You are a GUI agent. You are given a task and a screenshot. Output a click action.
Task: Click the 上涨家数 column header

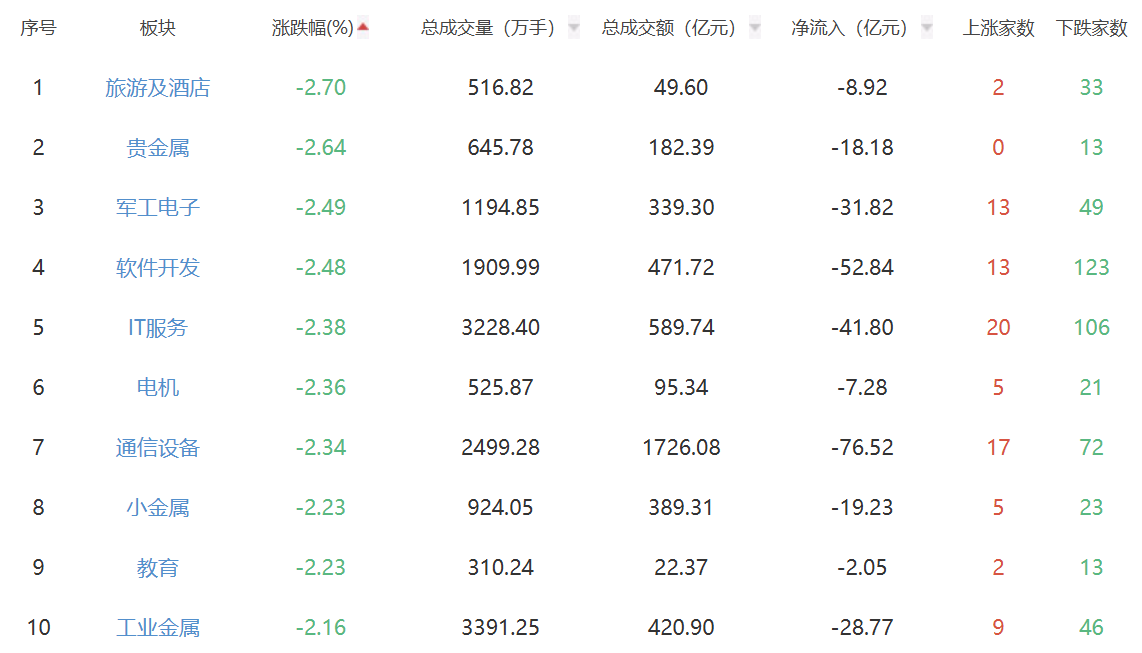(998, 28)
